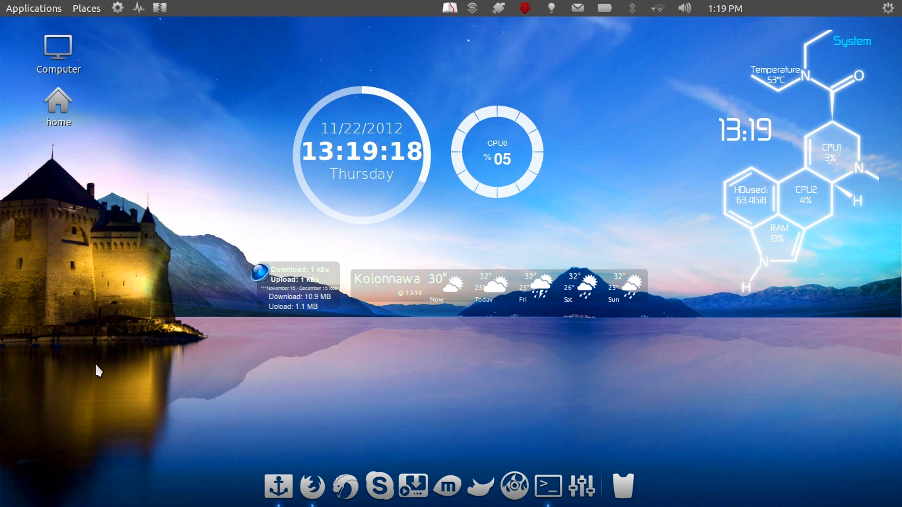This screenshot has height=507, width=902.
Task: Click the globe icon on network widget
Action: click(x=260, y=272)
